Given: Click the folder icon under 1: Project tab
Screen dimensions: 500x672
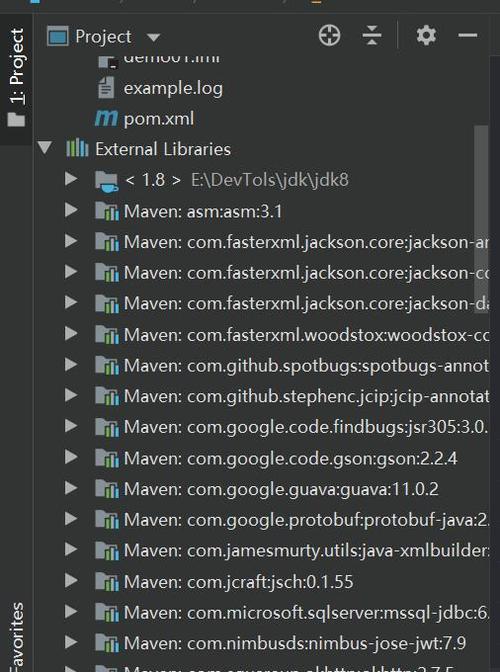Looking at the screenshot, I should click(16, 119).
